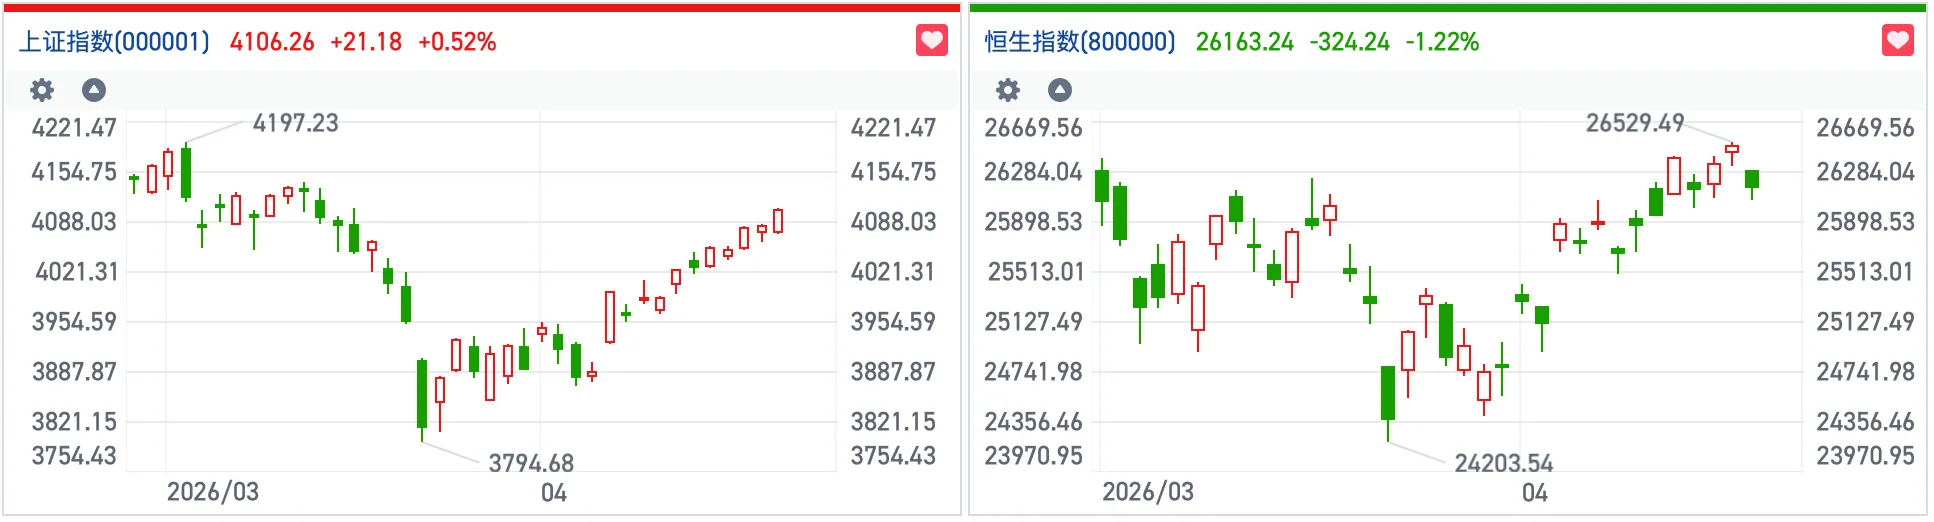Click the 4197.23 high marker label
The height and width of the screenshot is (522, 1934).
pos(295,123)
